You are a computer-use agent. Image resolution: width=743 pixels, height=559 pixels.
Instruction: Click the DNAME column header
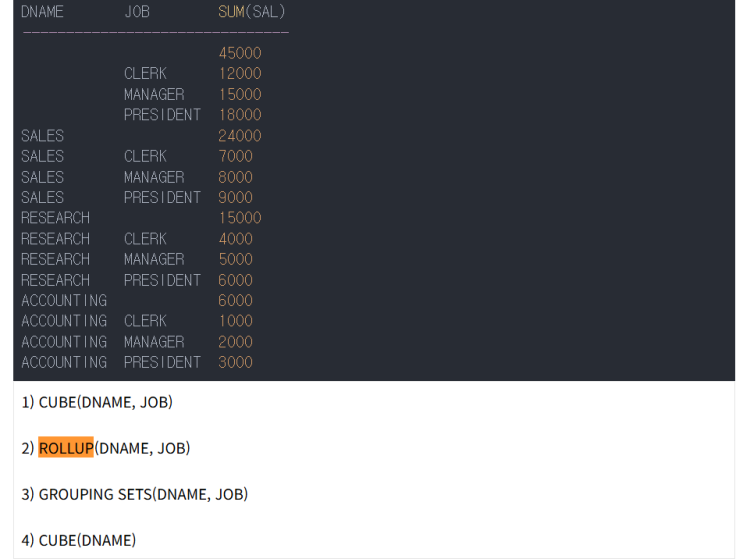coord(42,12)
